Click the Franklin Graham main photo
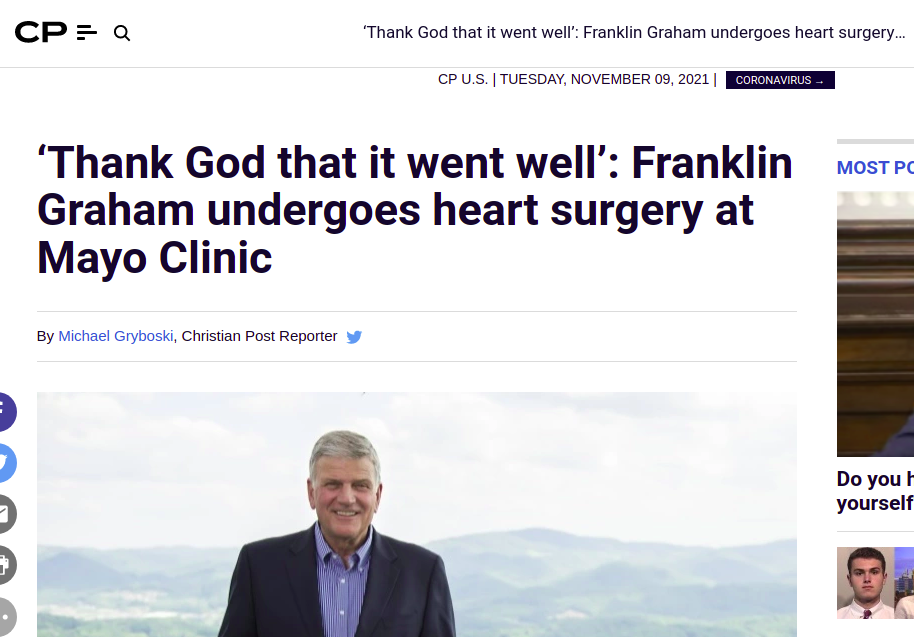Image resolution: width=914 pixels, height=637 pixels. pyautogui.click(x=417, y=515)
